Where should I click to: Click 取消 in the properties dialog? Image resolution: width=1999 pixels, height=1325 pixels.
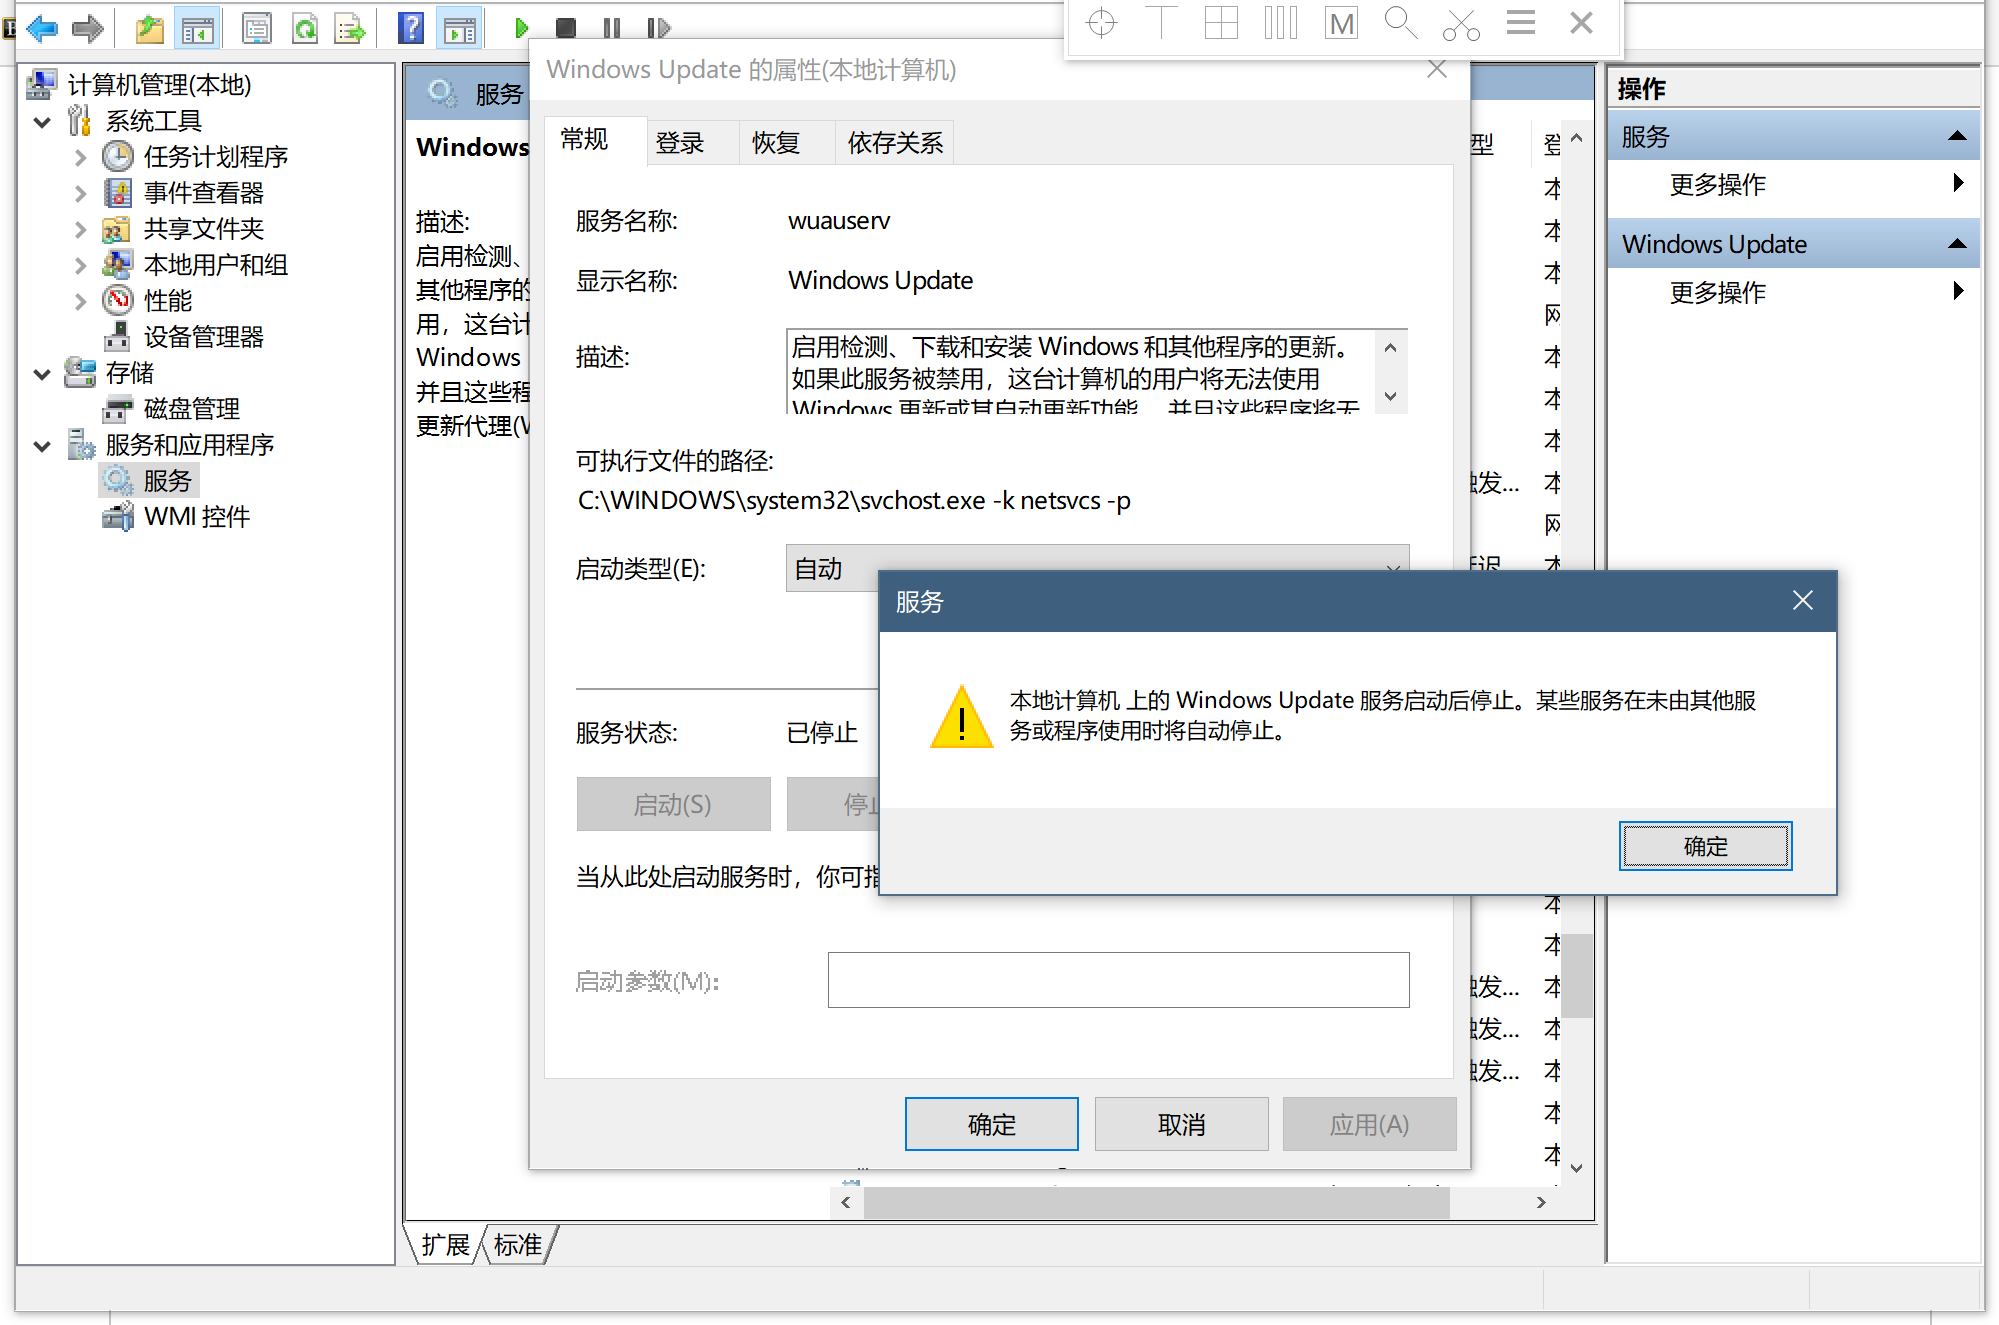click(x=1181, y=1124)
